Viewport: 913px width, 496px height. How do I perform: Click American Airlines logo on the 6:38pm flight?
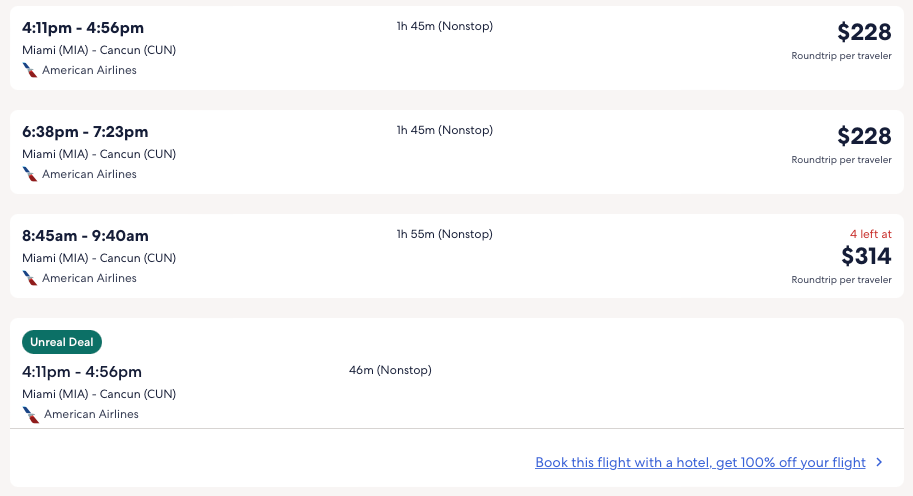[x=30, y=174]
